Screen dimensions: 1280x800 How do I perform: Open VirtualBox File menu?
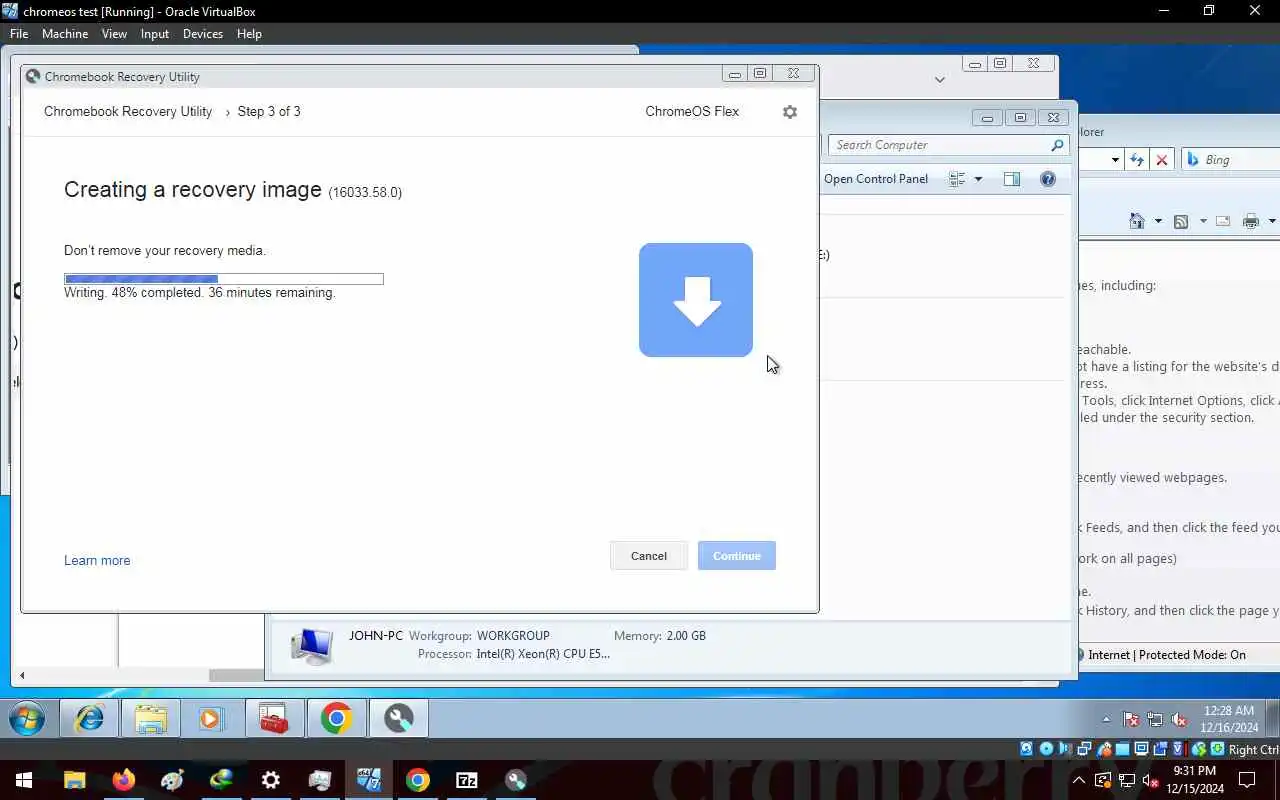point(19,33)
